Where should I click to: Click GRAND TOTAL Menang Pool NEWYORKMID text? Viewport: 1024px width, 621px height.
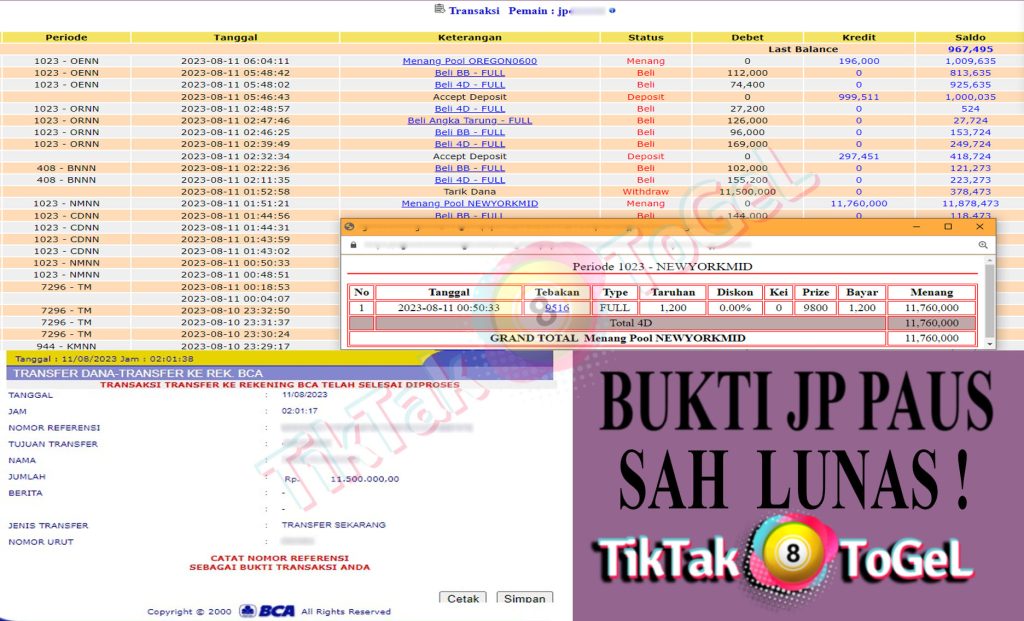pos(617,338)
